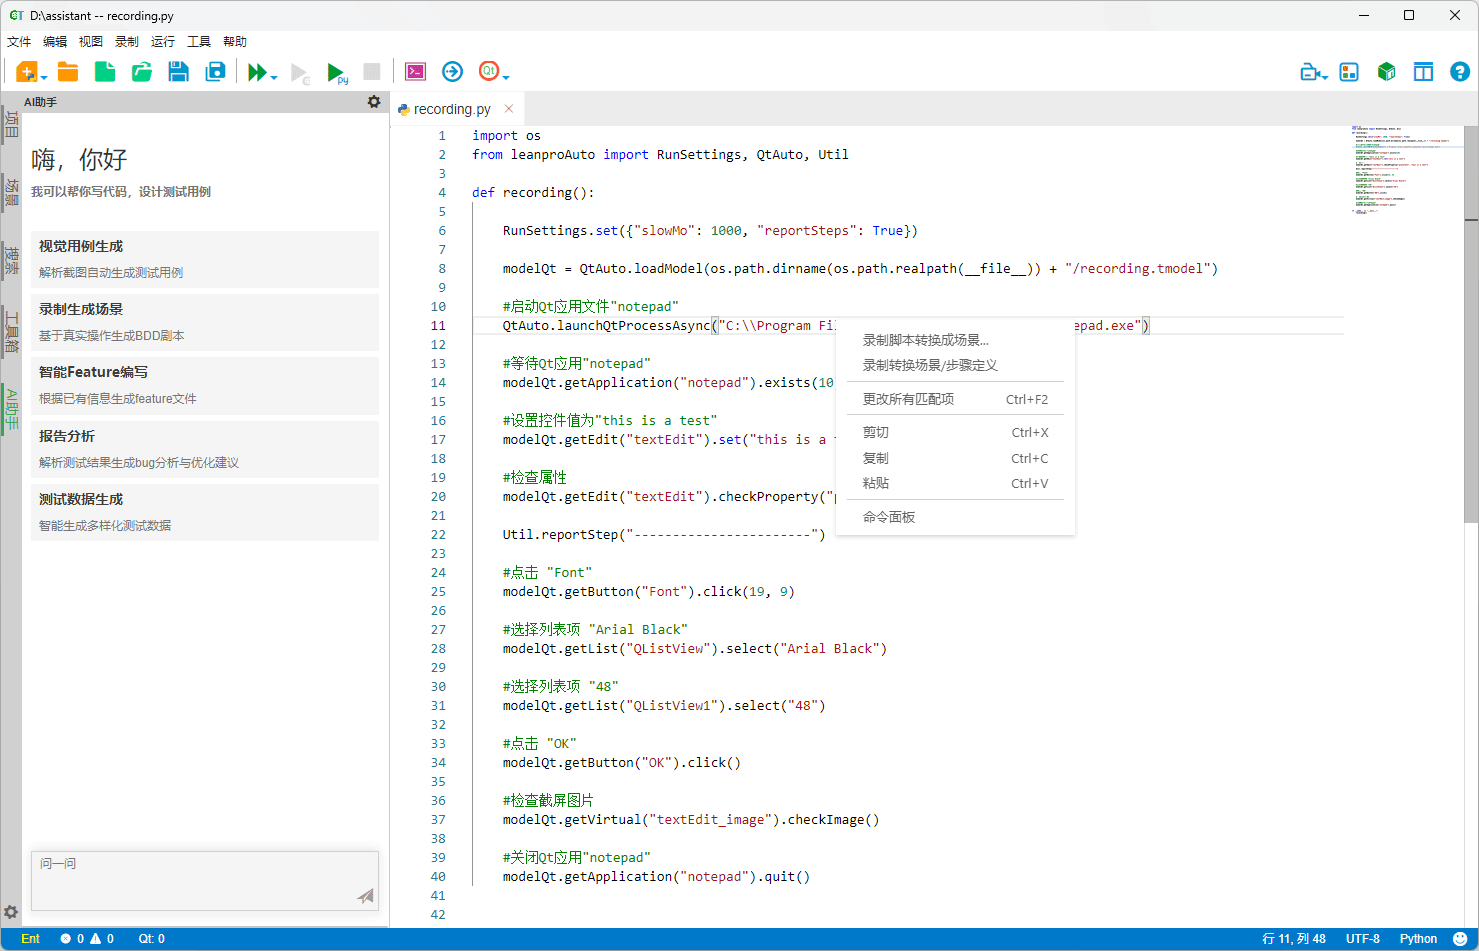Image resolution: width=1479 pixels, height=951 pixels.
Task: Open the colored squares model manager icon
Action: click(1349, 72)
